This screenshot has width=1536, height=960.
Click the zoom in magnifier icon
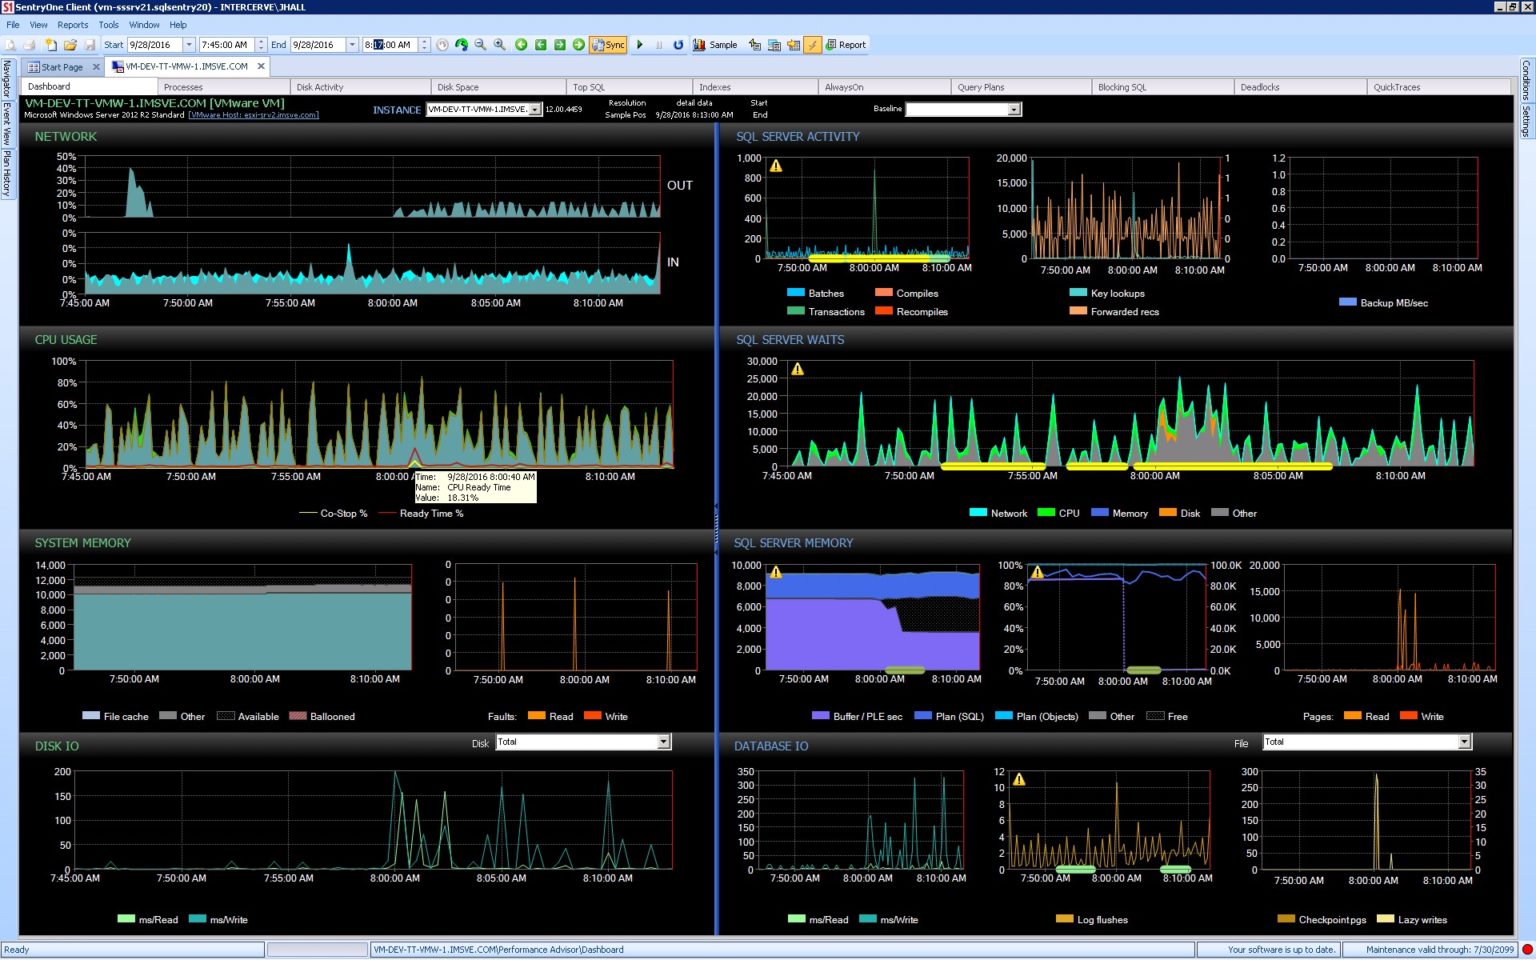point(500,45)
